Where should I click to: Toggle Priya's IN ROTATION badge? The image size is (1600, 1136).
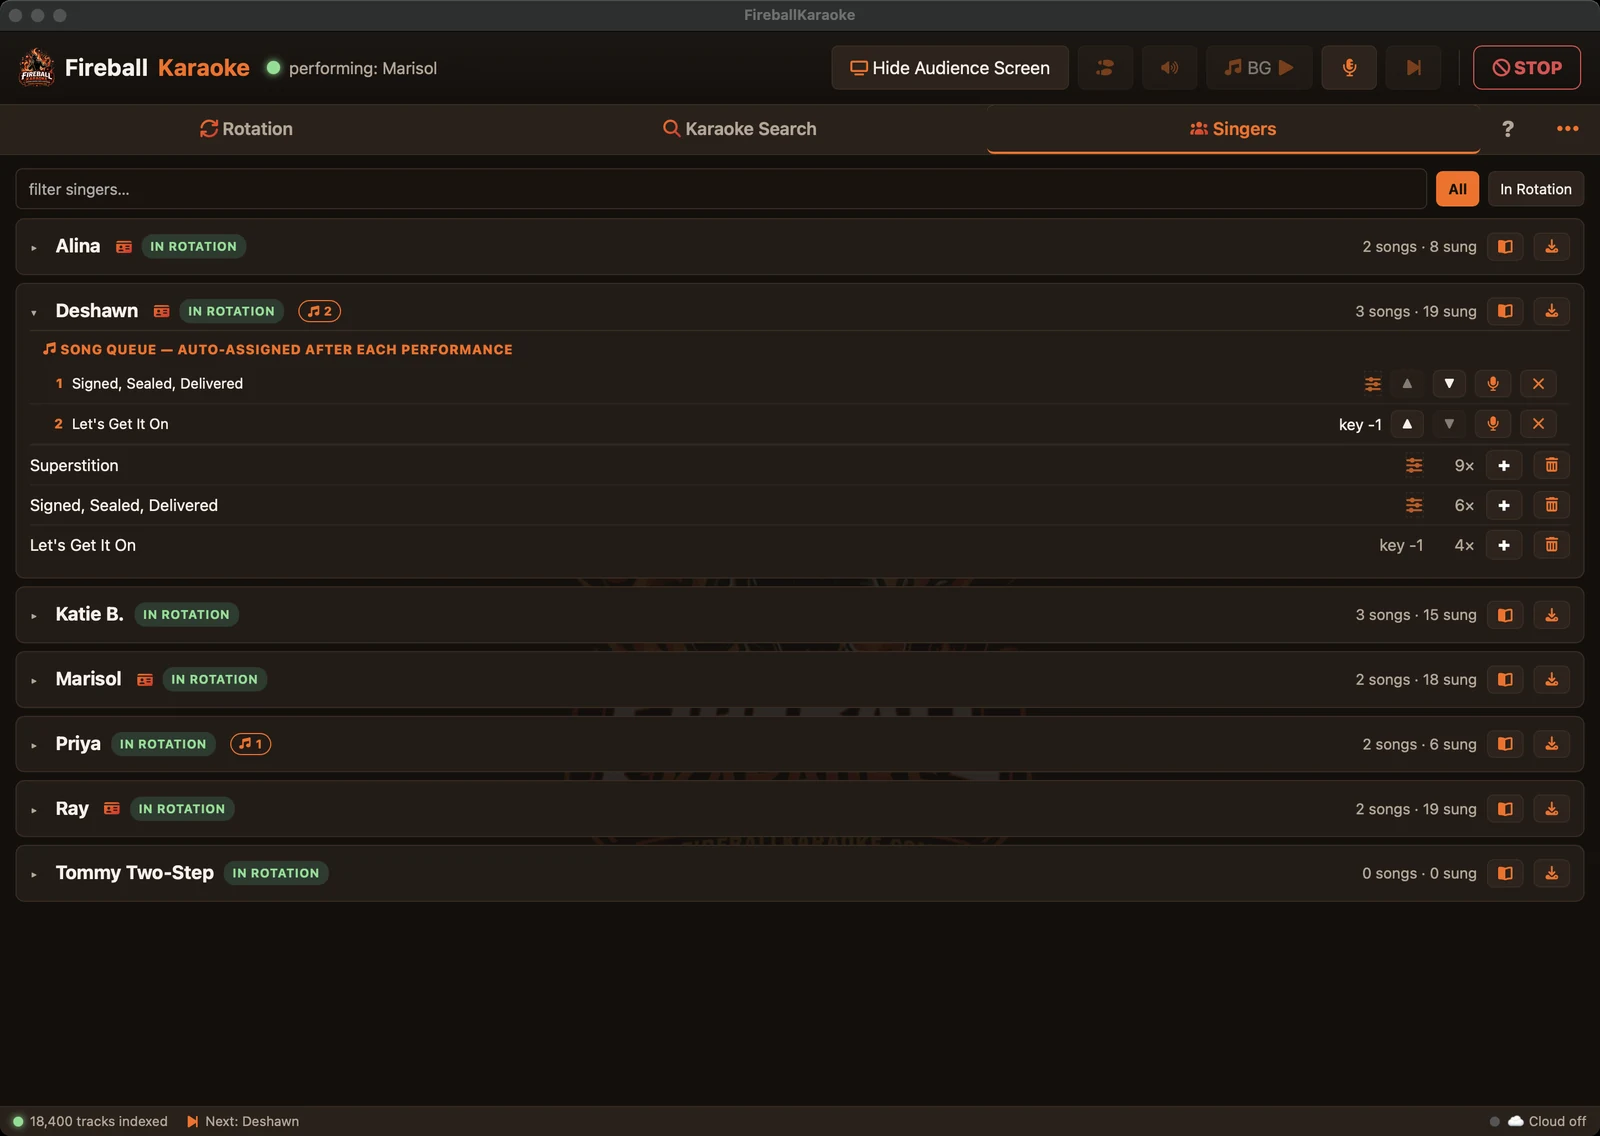coord(163,744)
